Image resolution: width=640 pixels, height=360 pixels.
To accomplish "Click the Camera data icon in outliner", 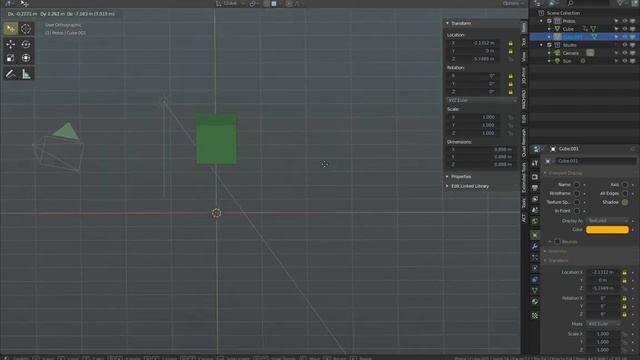I will click(x=590, y=53).
